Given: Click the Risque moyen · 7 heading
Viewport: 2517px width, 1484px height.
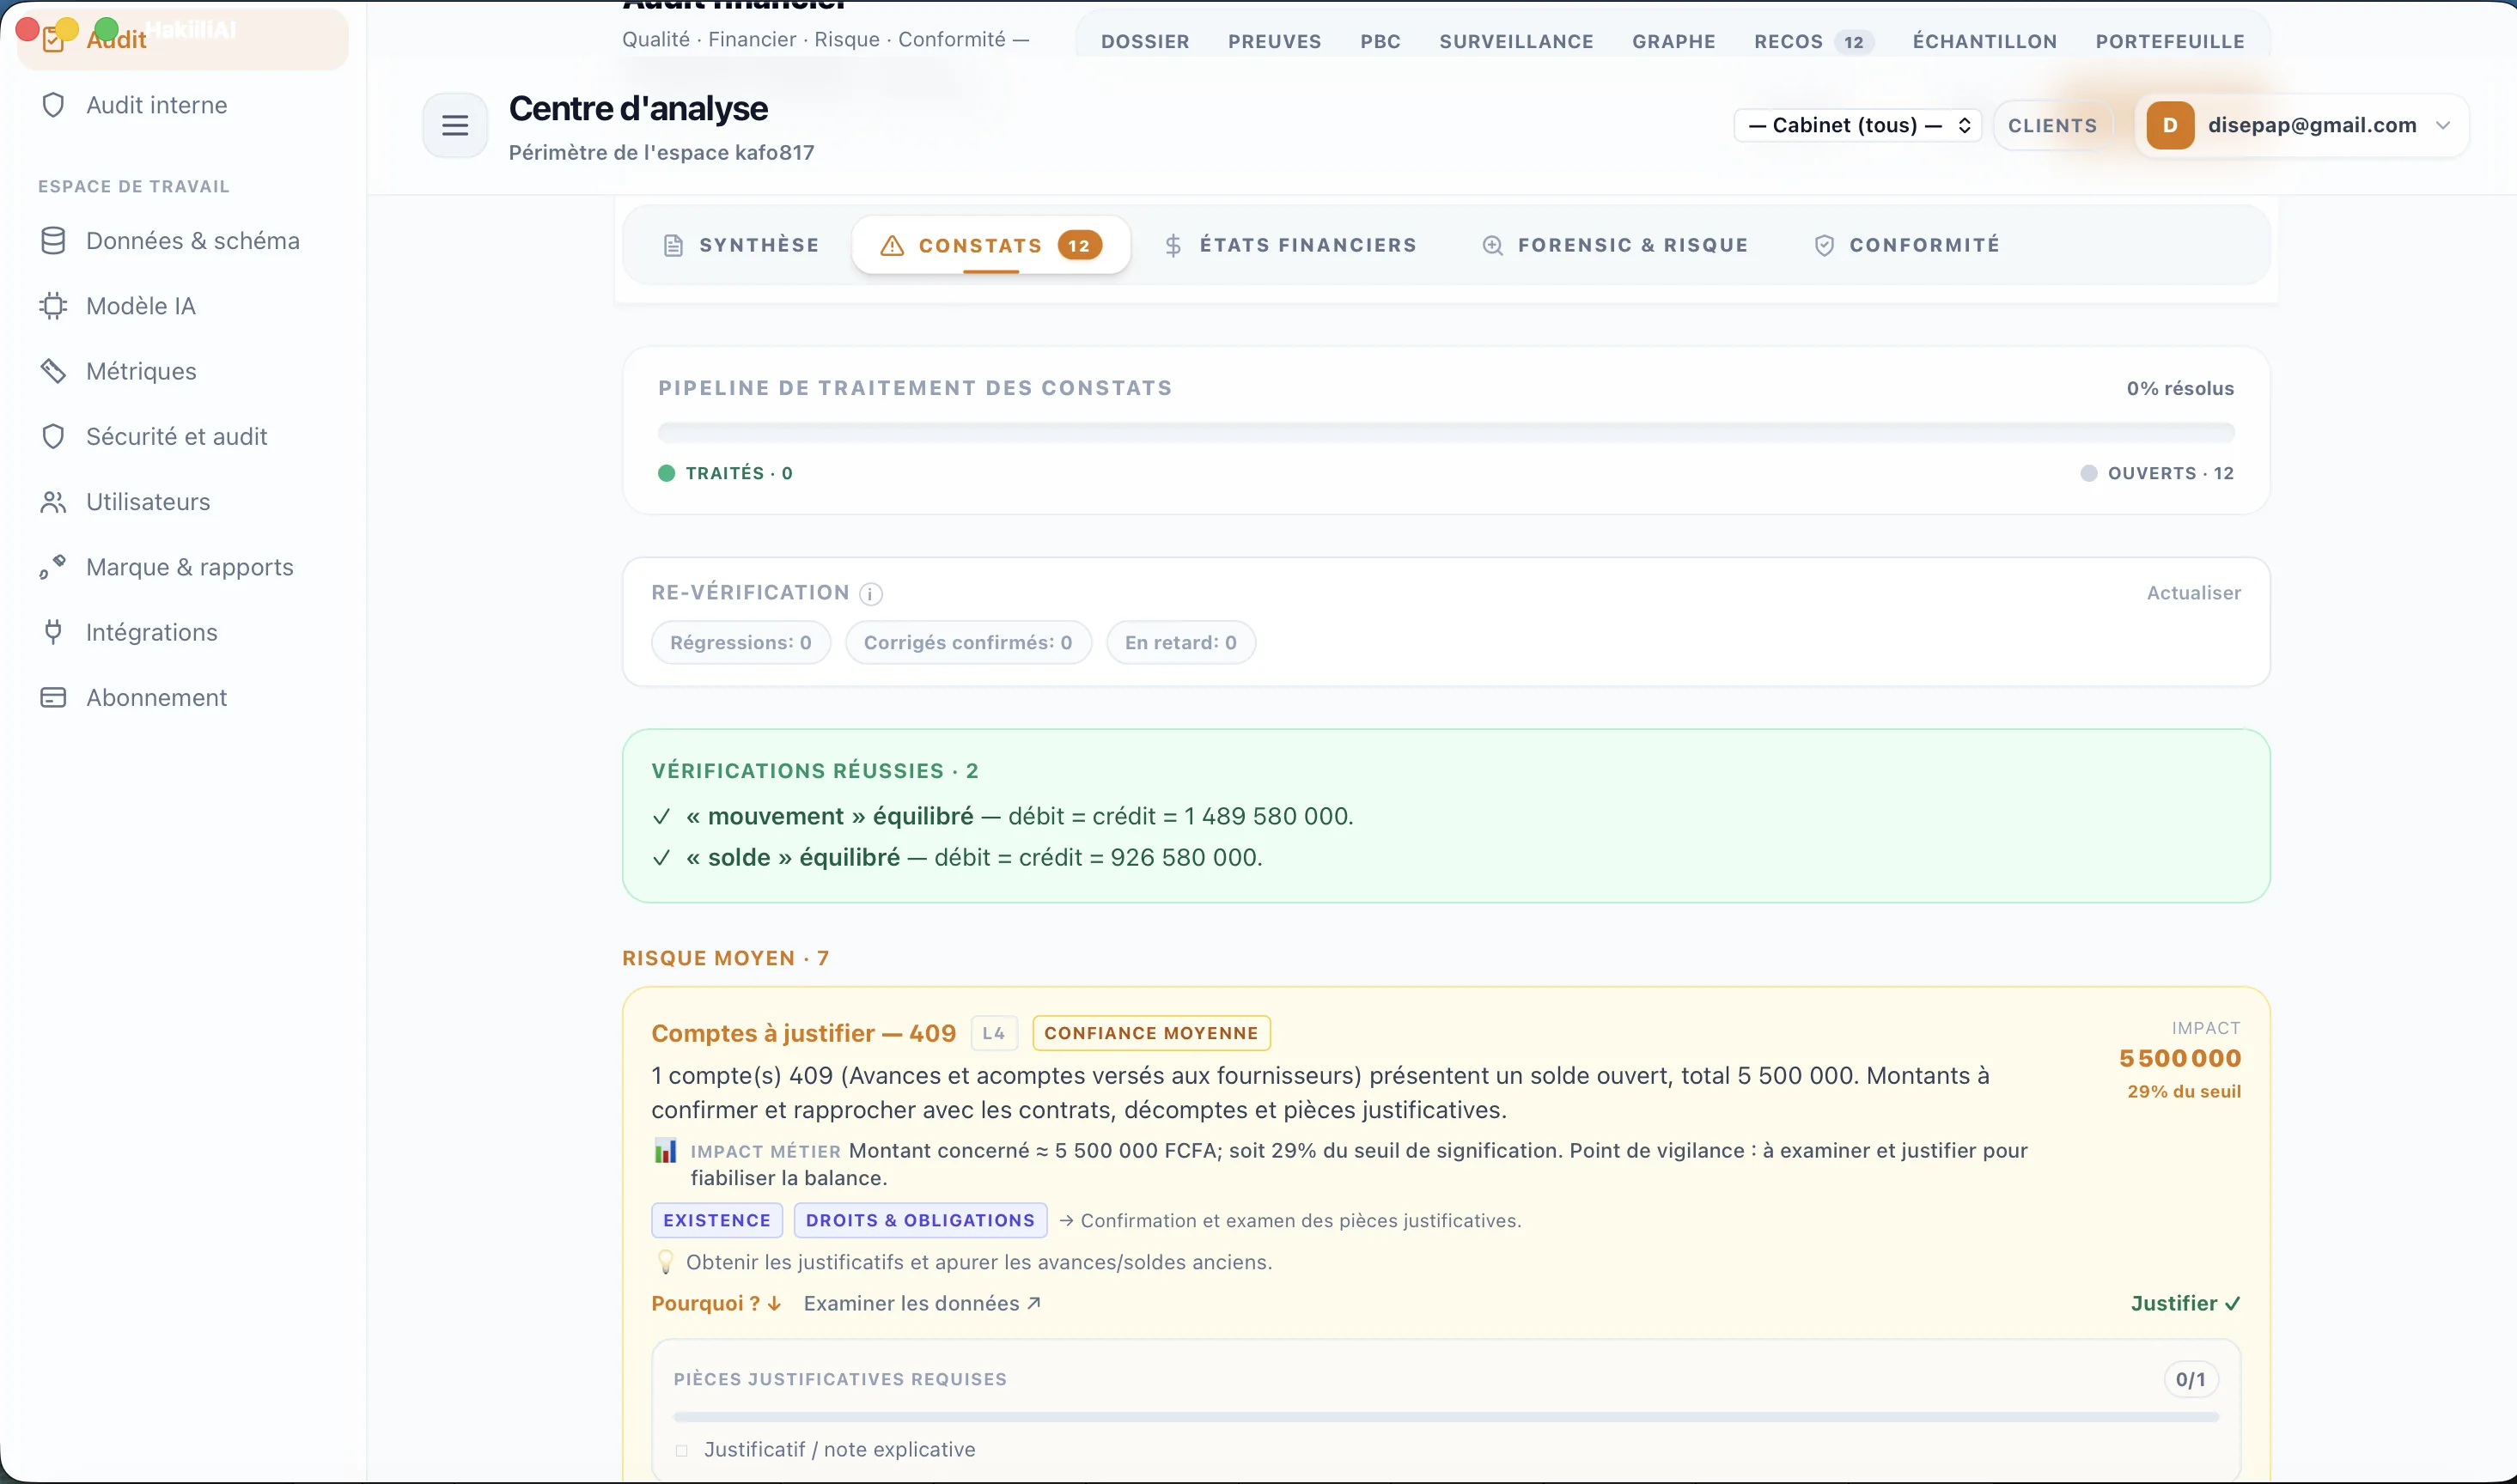Looking at the screenshot, I should point(725,958).
